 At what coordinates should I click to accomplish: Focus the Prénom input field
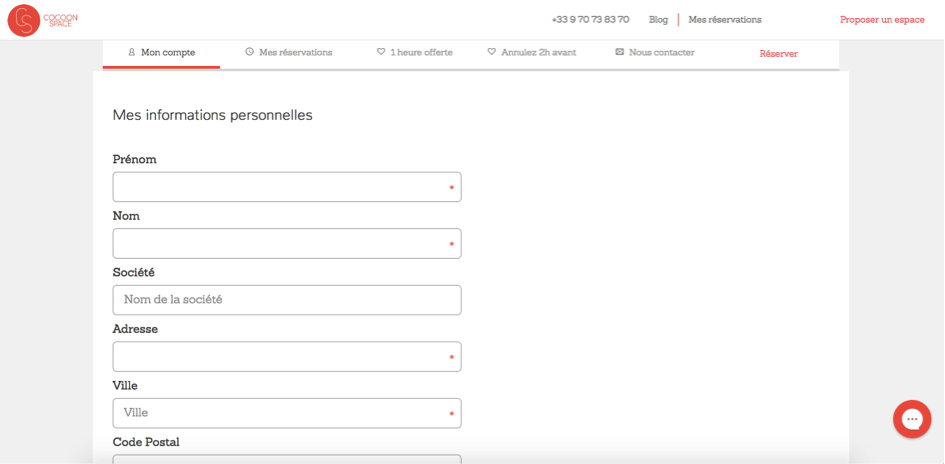[287, 187]
